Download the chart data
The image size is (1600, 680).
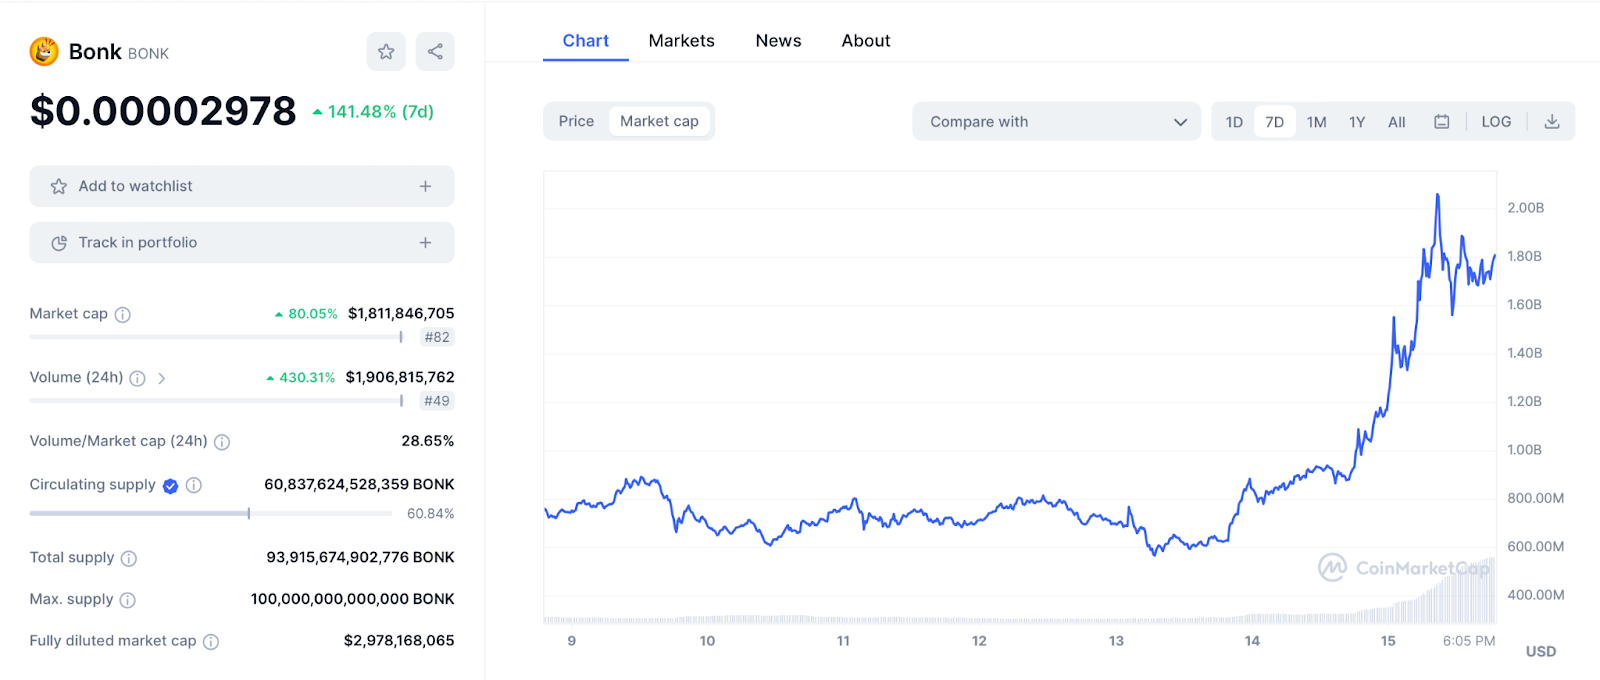[x=1552, y=122]
